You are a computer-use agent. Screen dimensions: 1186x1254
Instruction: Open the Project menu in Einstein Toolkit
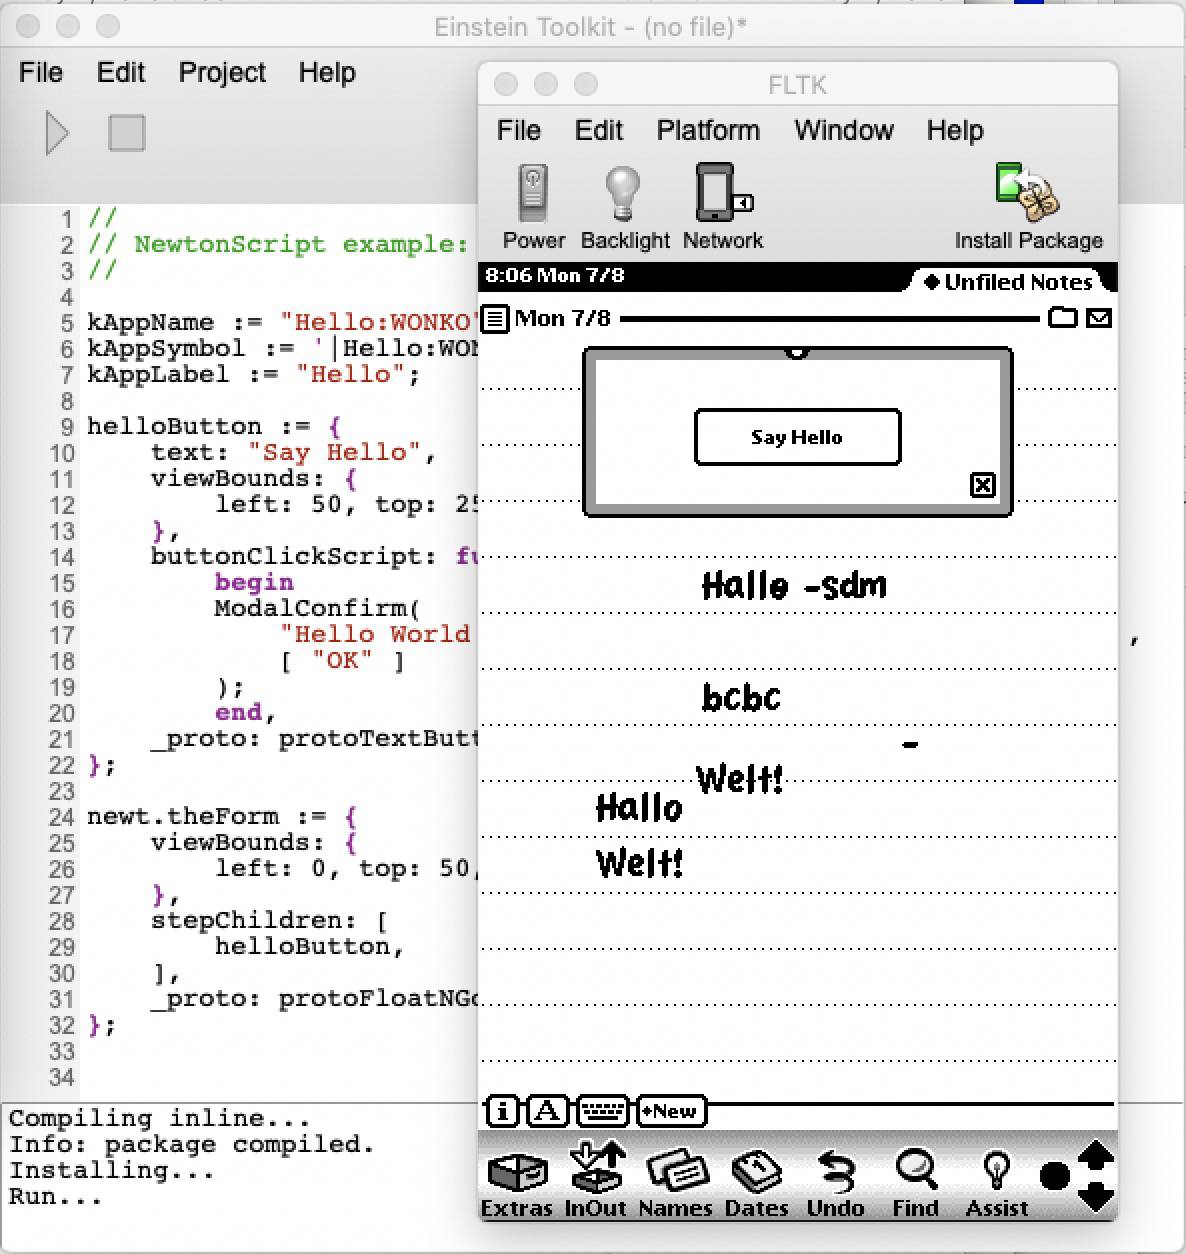tap(222, 73)
